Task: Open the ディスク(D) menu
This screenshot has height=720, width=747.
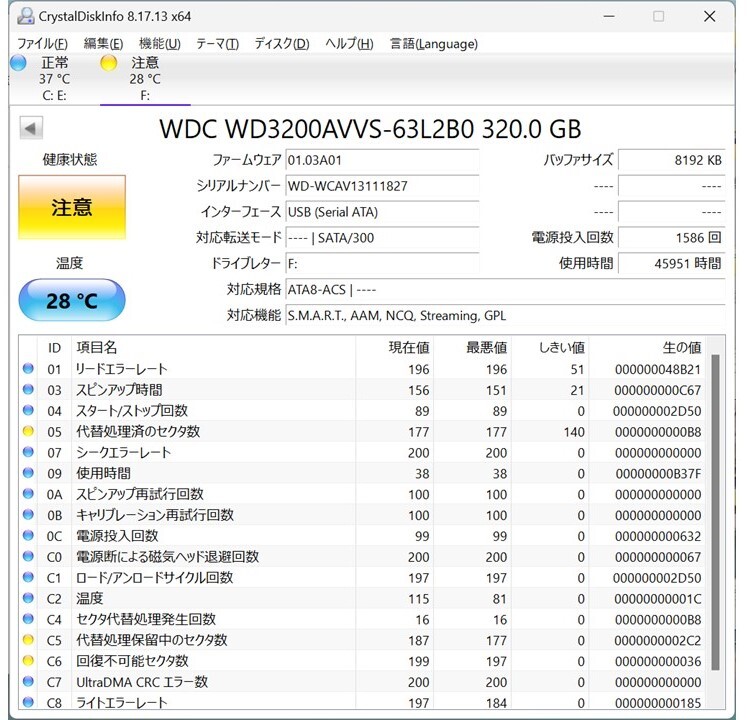Action: click(x=282, y=44)
